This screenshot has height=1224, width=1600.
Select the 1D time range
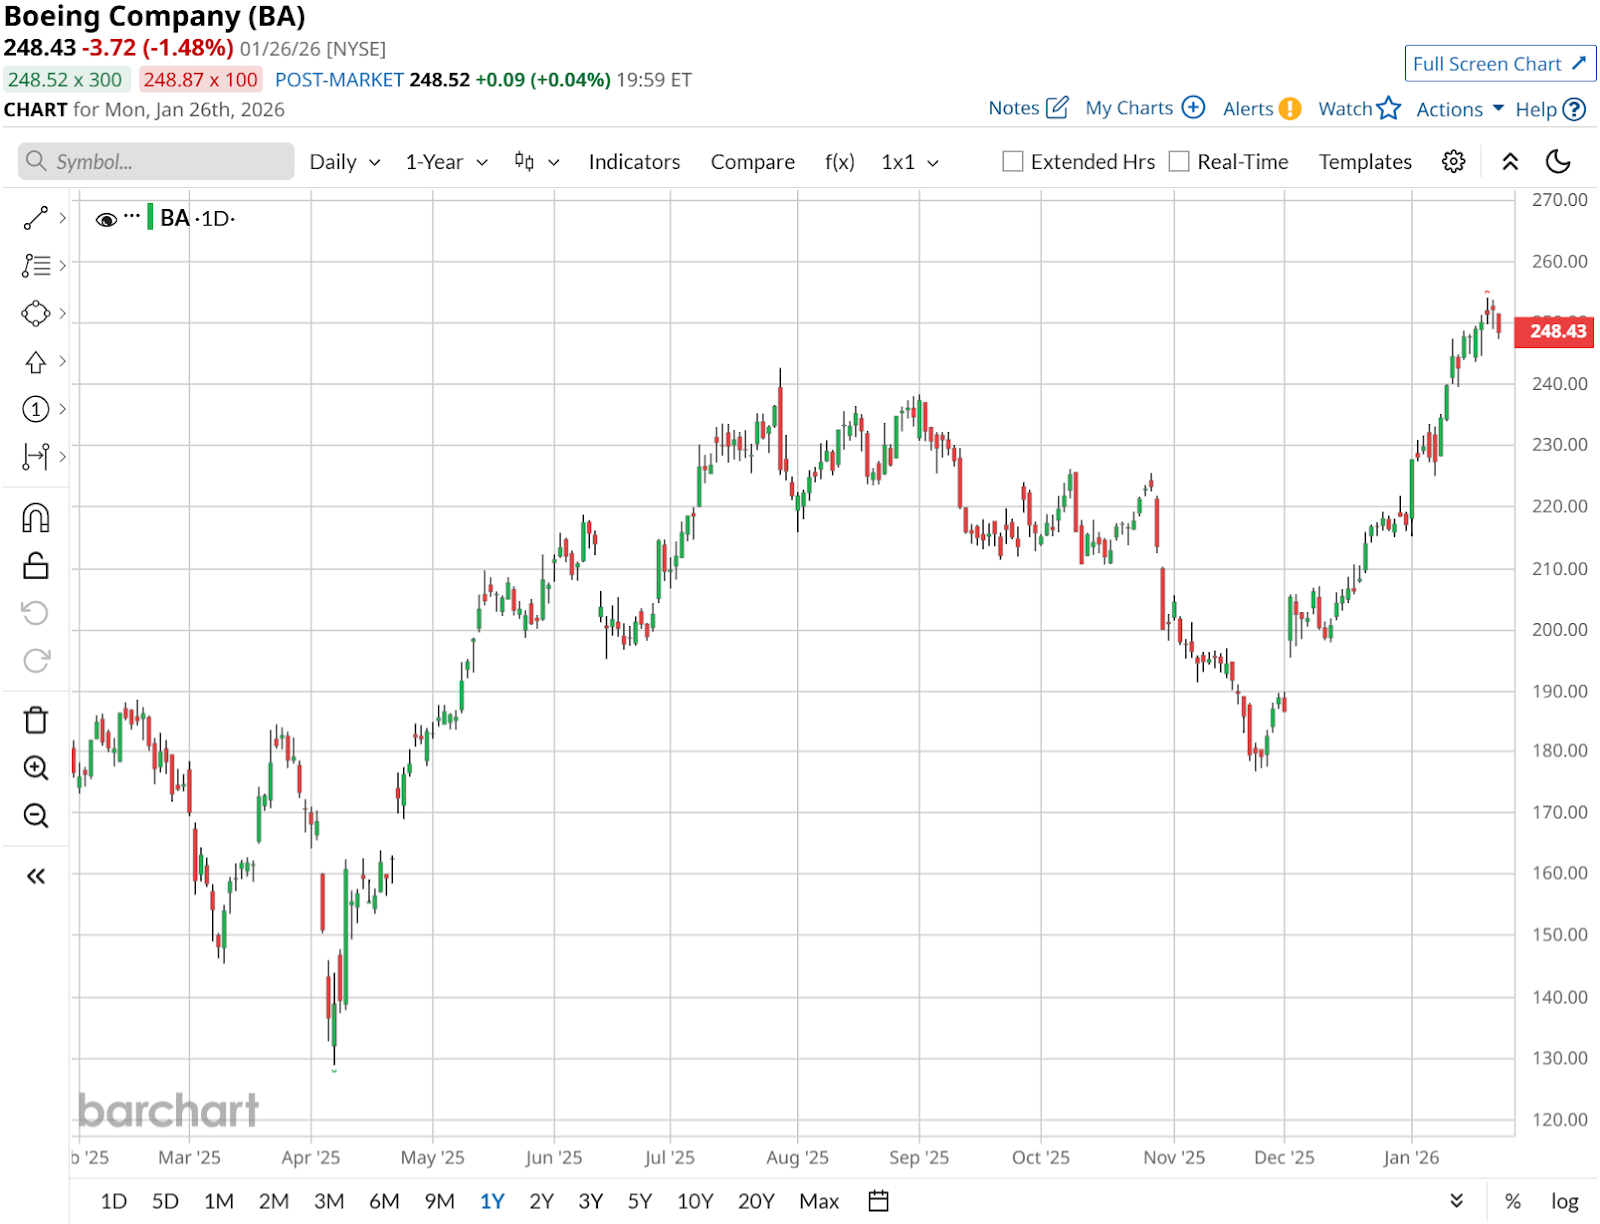pos(114,1201)
